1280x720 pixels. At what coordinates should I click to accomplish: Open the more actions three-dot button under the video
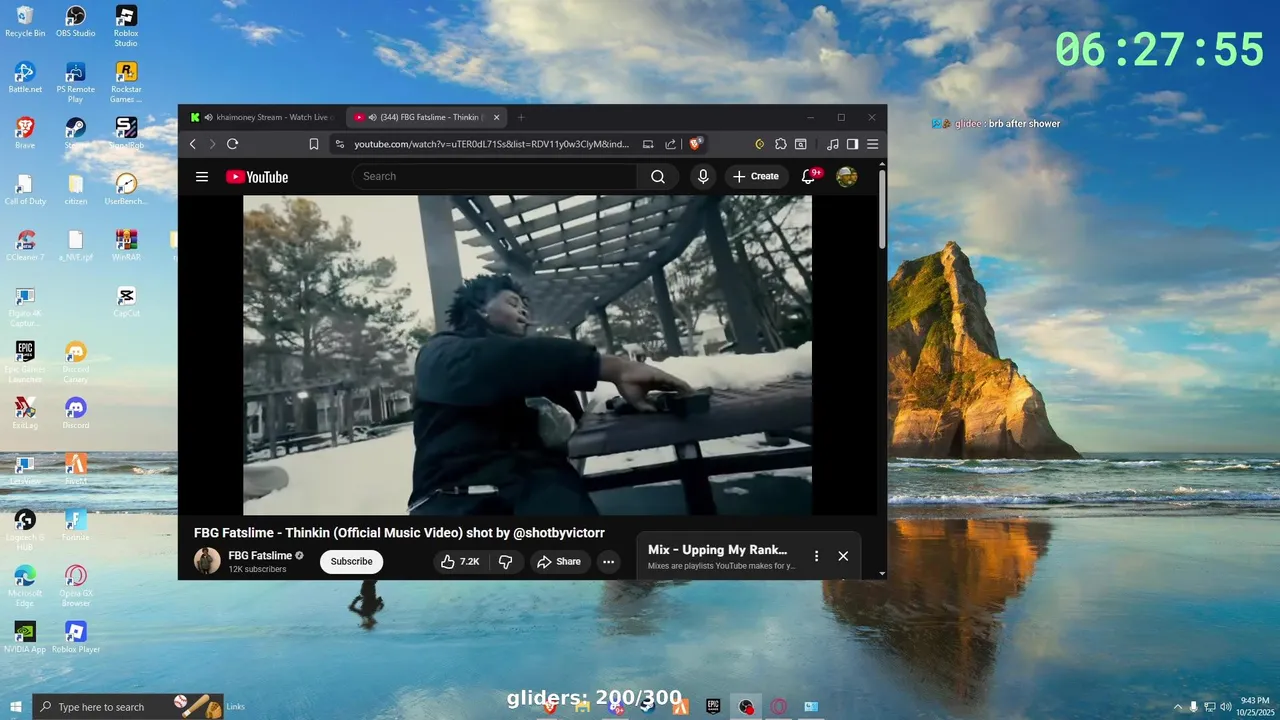coord(608,562)
